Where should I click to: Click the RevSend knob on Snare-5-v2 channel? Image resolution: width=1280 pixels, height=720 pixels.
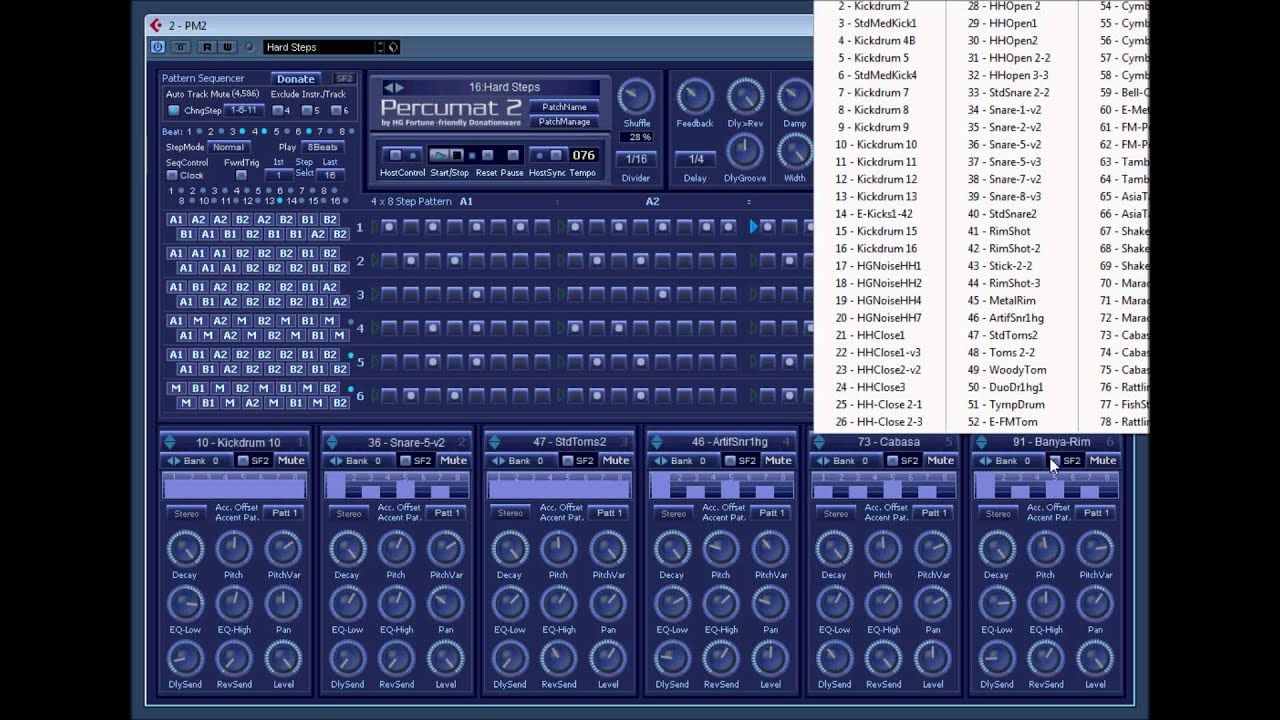click(396, 658)
